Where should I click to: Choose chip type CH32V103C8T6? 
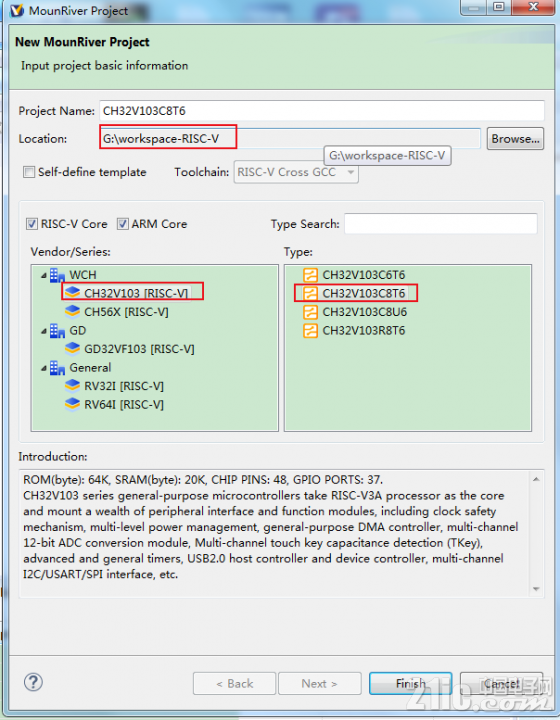[364, 293]
